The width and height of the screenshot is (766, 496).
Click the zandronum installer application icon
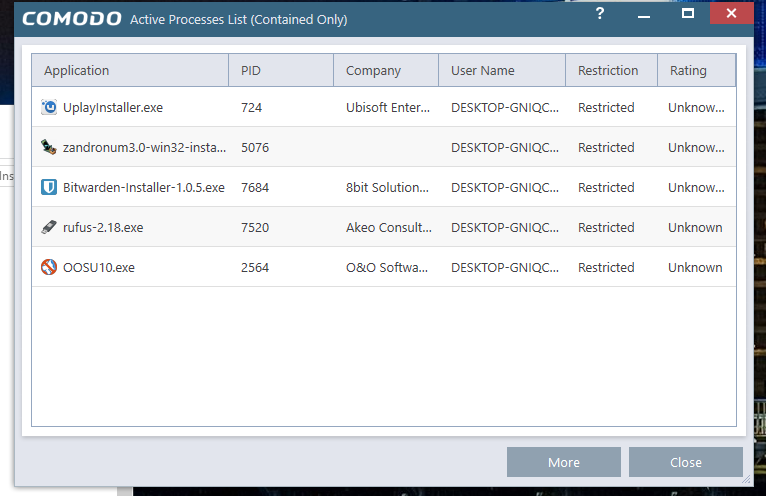tap(49, 147)
